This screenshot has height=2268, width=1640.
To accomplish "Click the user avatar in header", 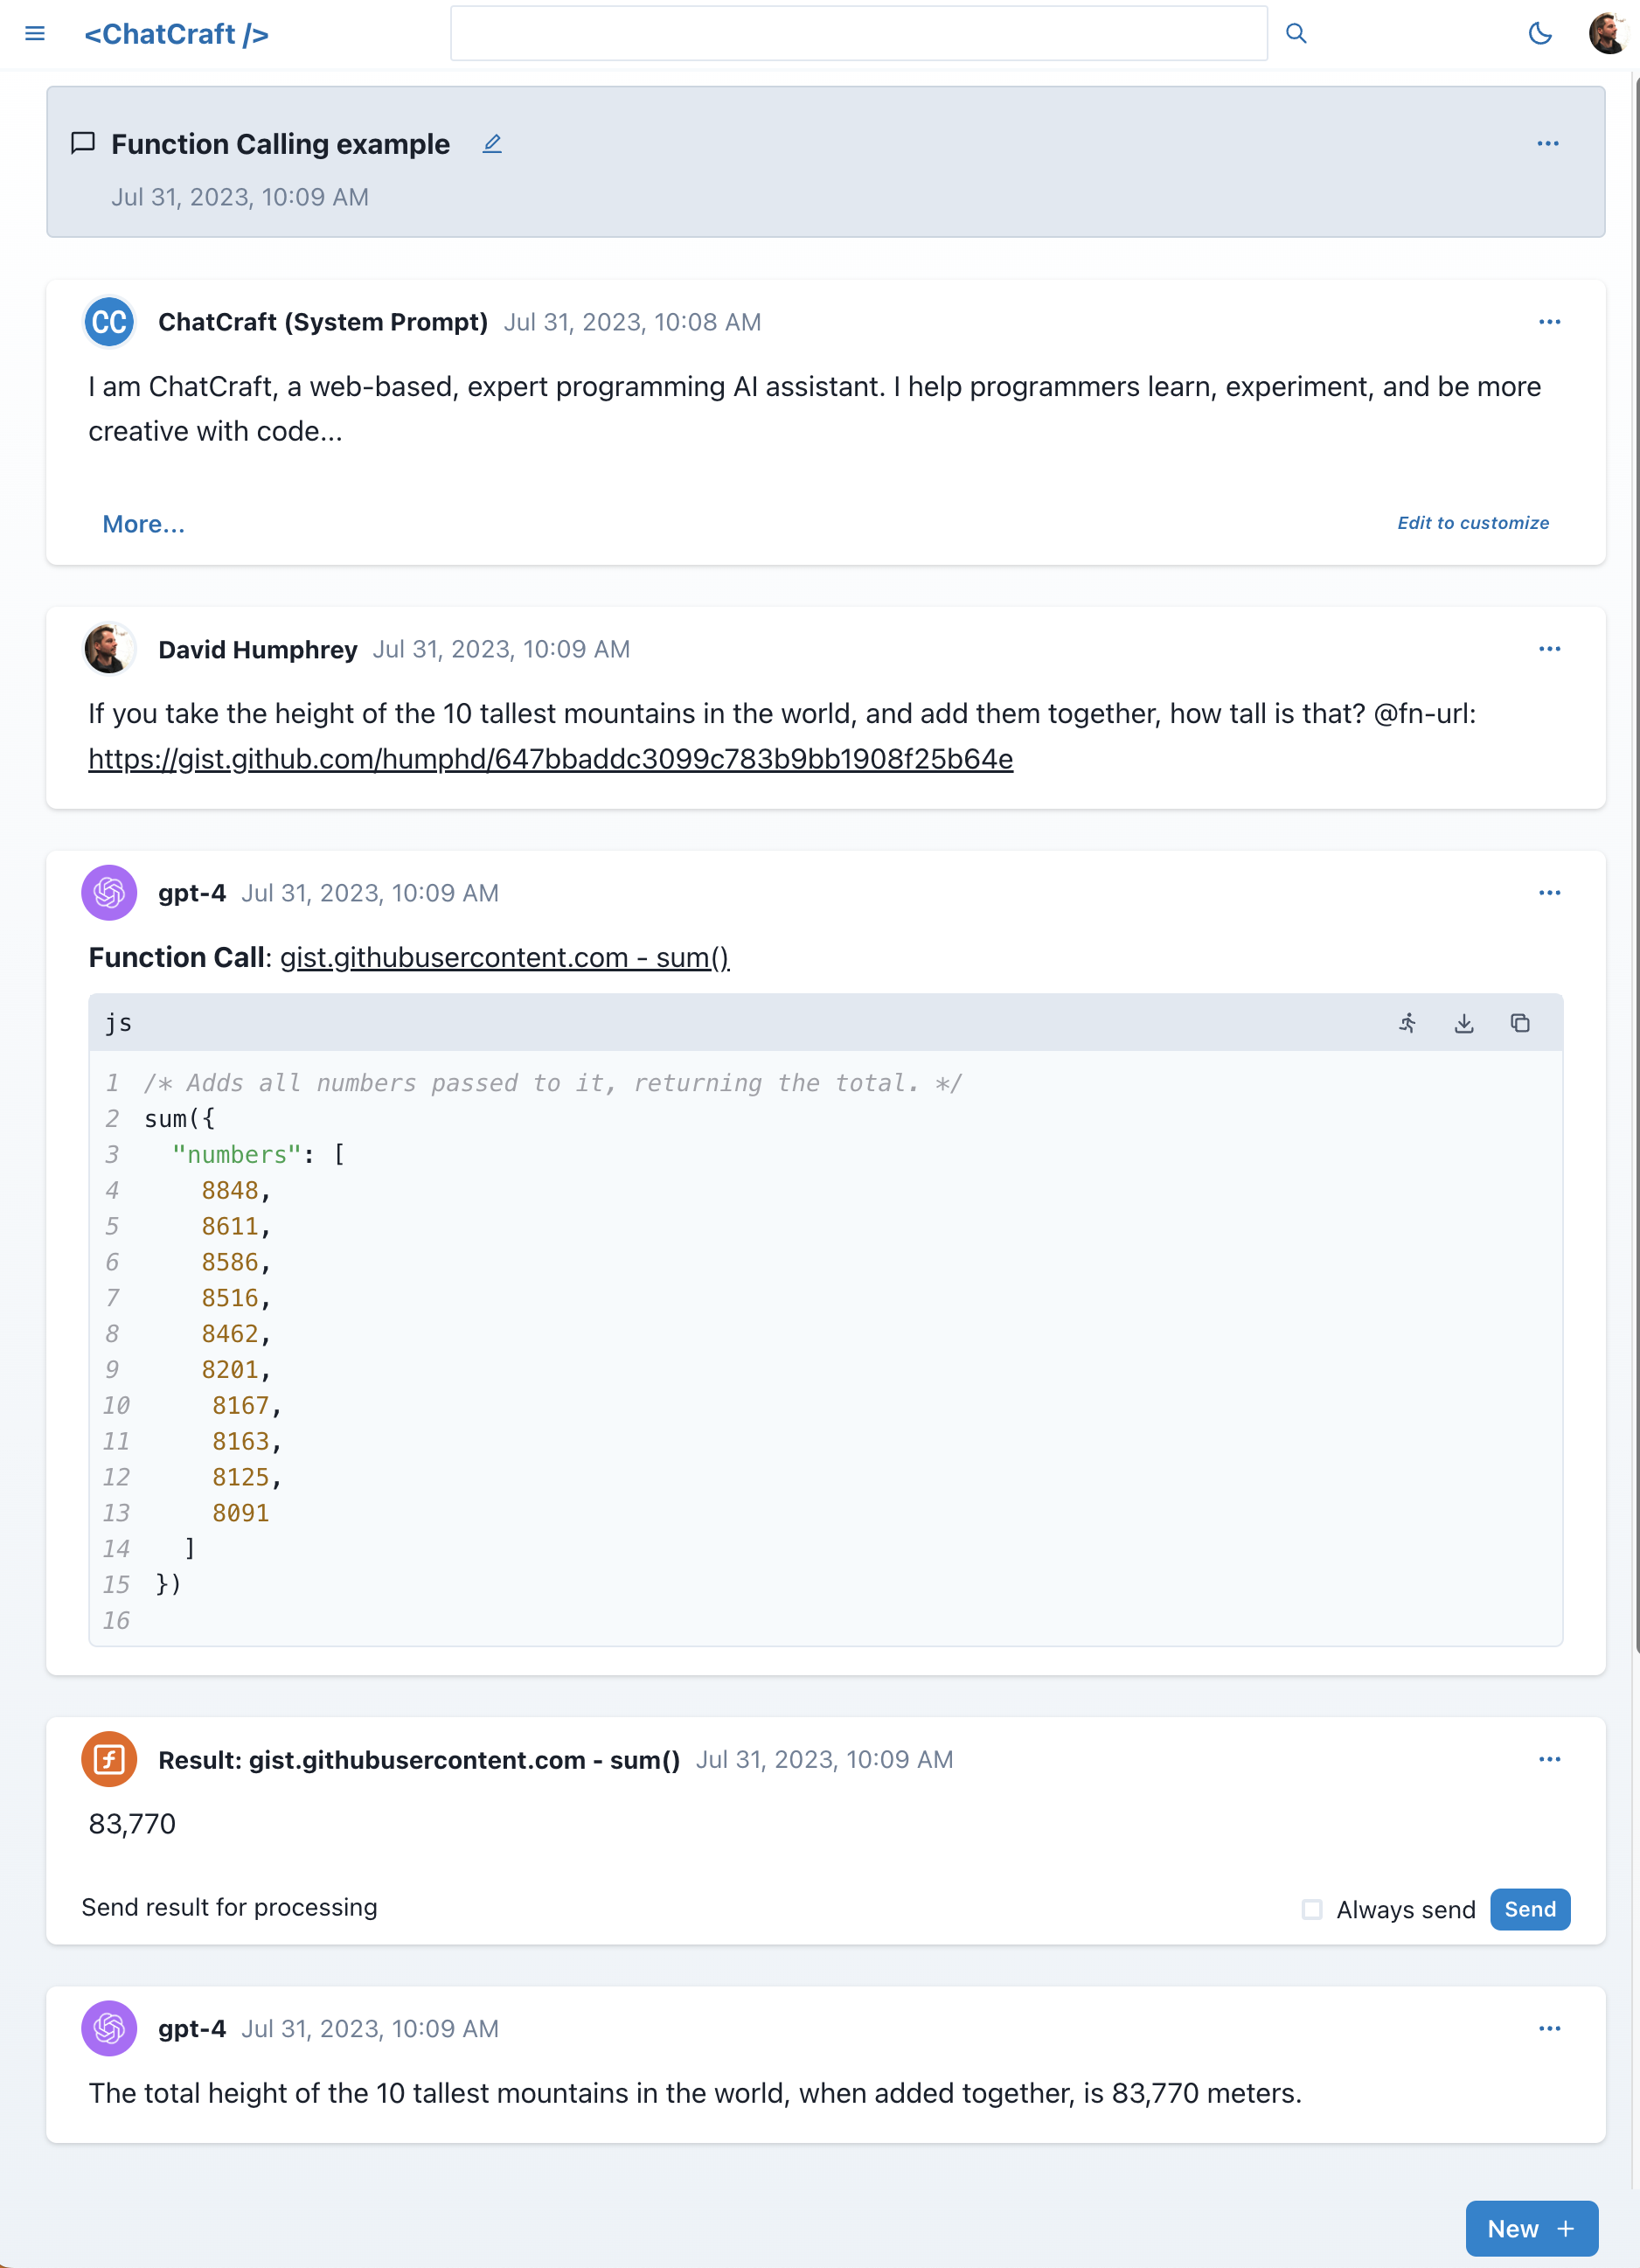I will pos(1608,34).
